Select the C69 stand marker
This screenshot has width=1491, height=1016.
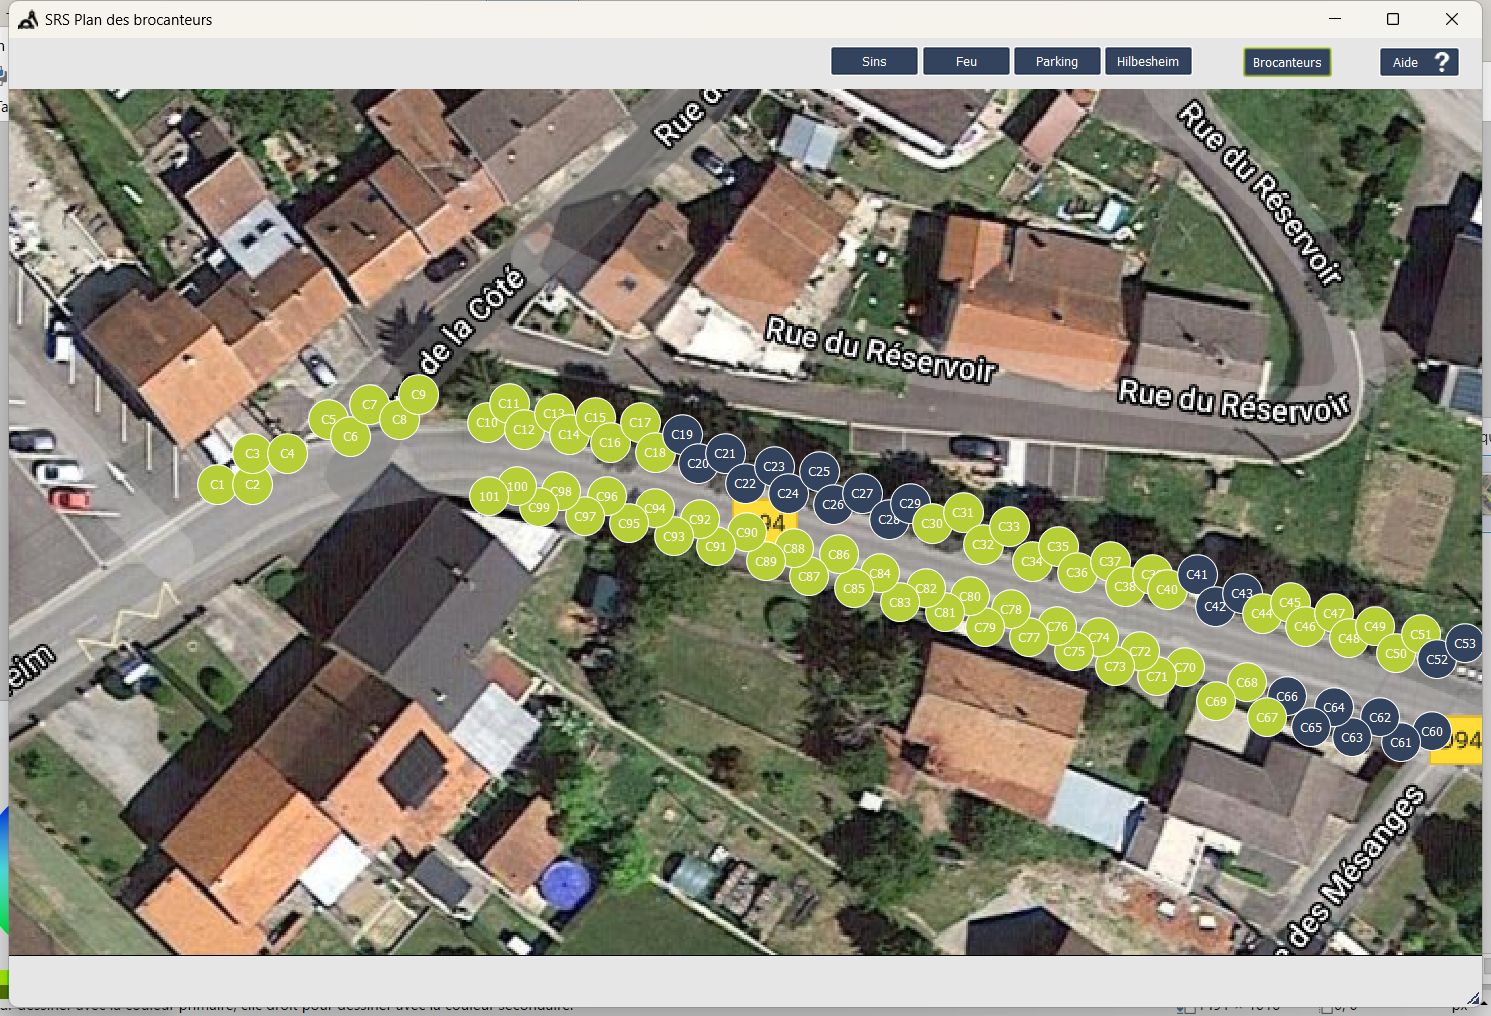pos(1216,701)
